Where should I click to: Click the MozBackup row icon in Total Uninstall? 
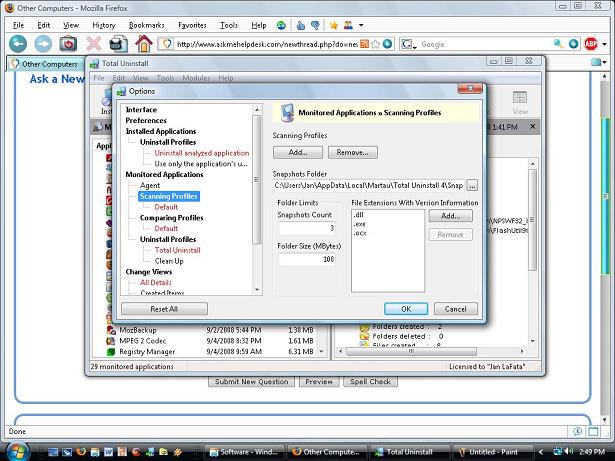pyautogui.click(x=111, y=330)
